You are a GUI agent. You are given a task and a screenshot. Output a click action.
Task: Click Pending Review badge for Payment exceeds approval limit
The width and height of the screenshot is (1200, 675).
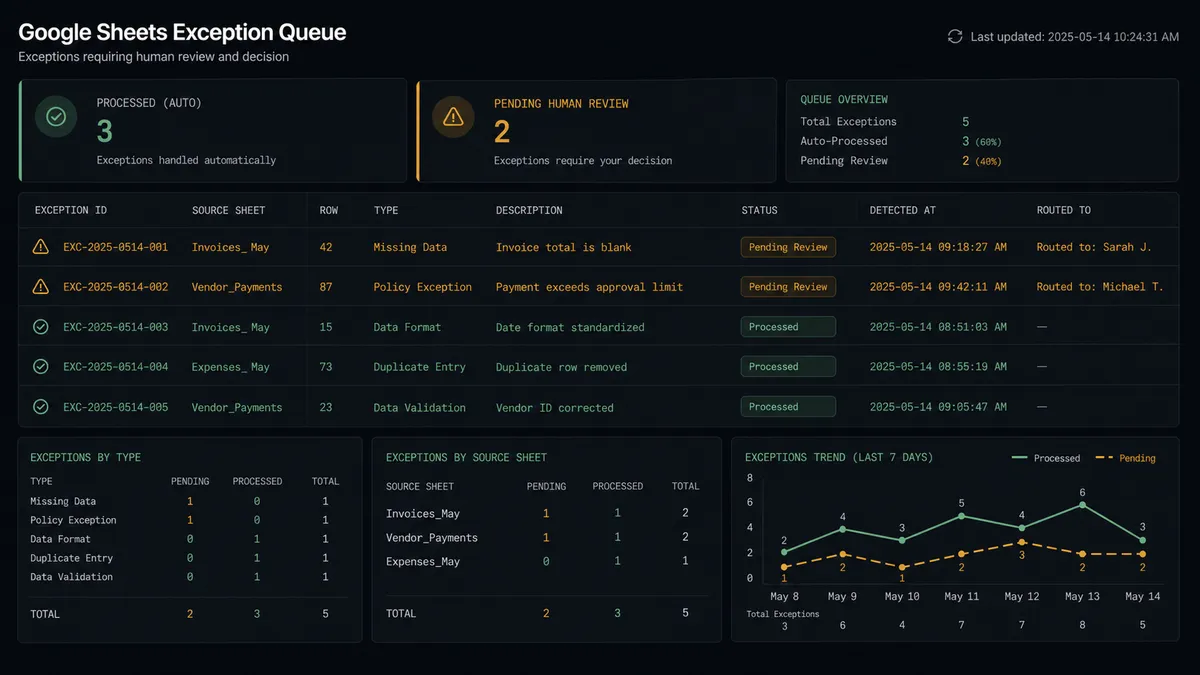pos(788,287)
